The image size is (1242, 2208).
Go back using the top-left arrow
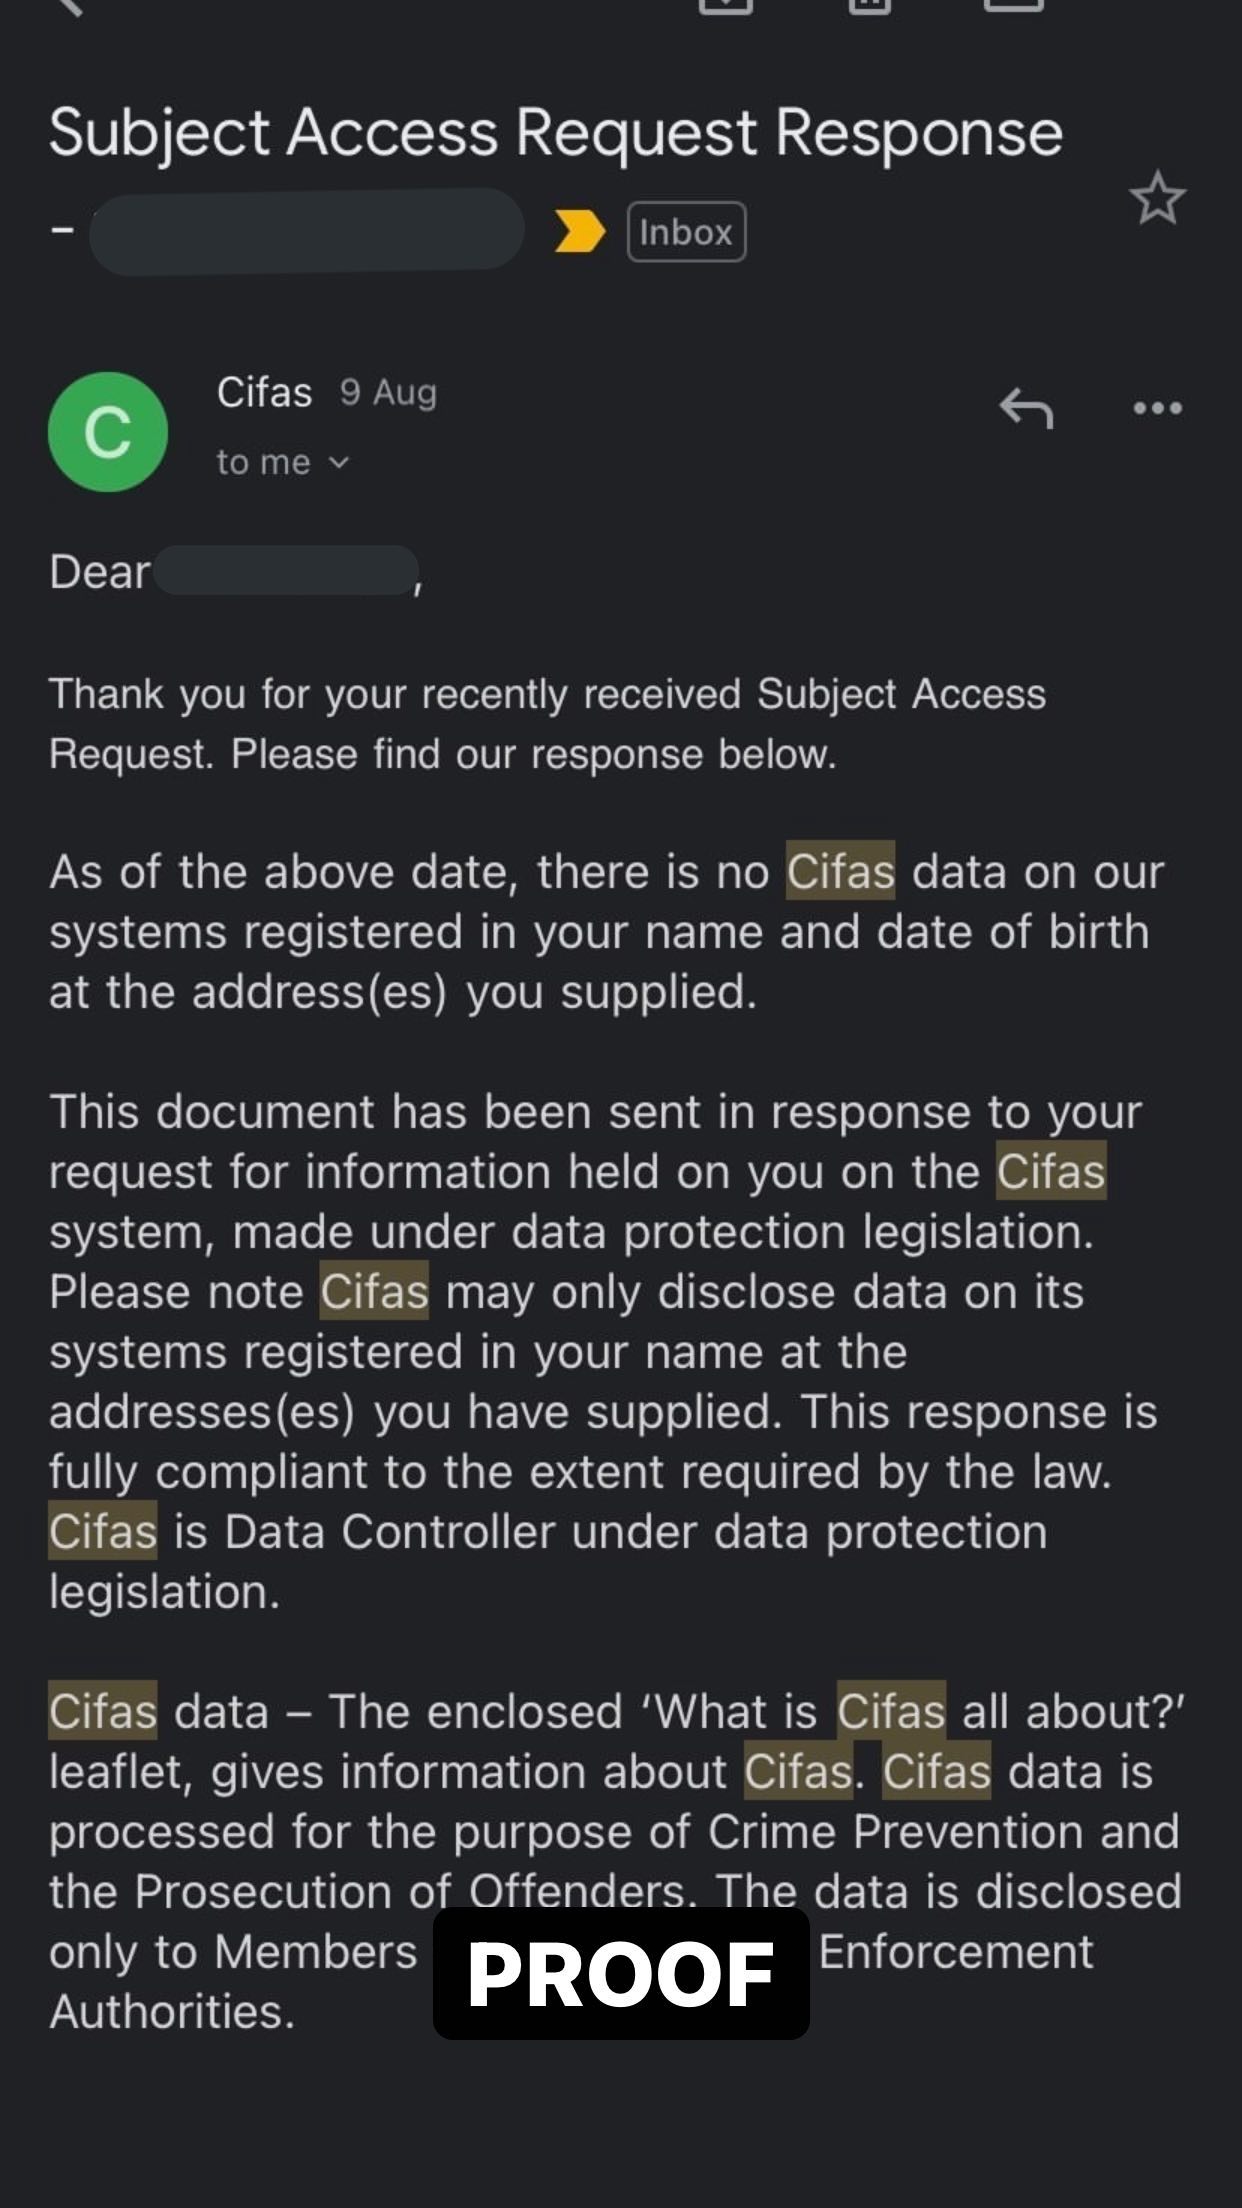click(x=68, y=5)
